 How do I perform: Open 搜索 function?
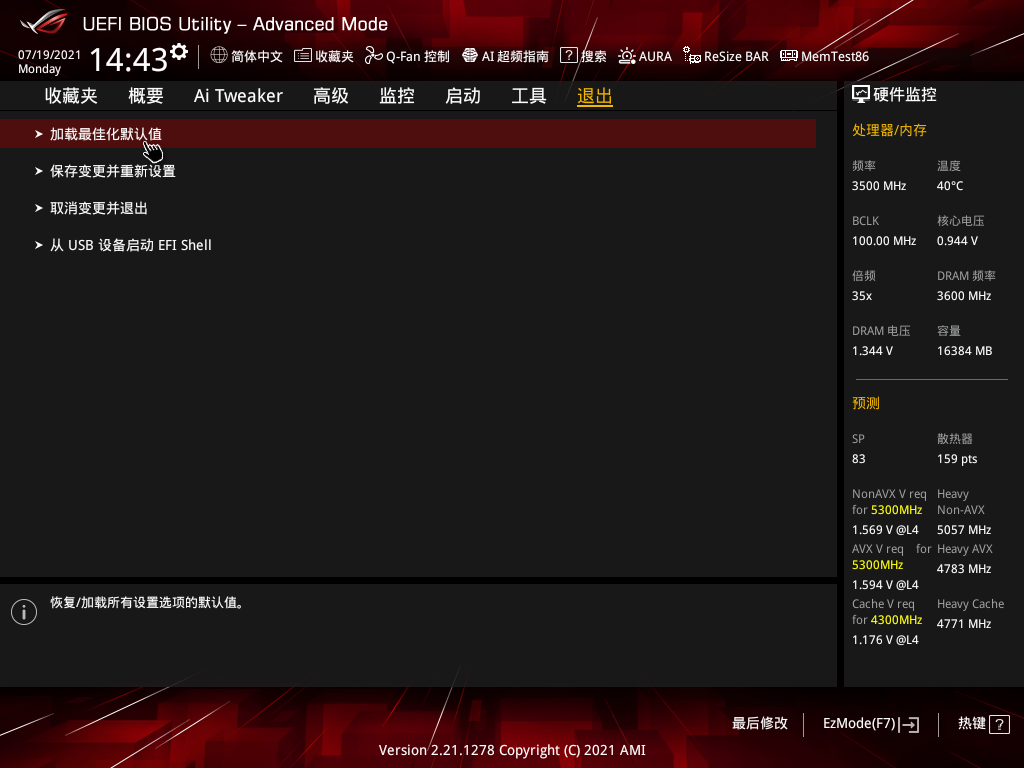583,56
